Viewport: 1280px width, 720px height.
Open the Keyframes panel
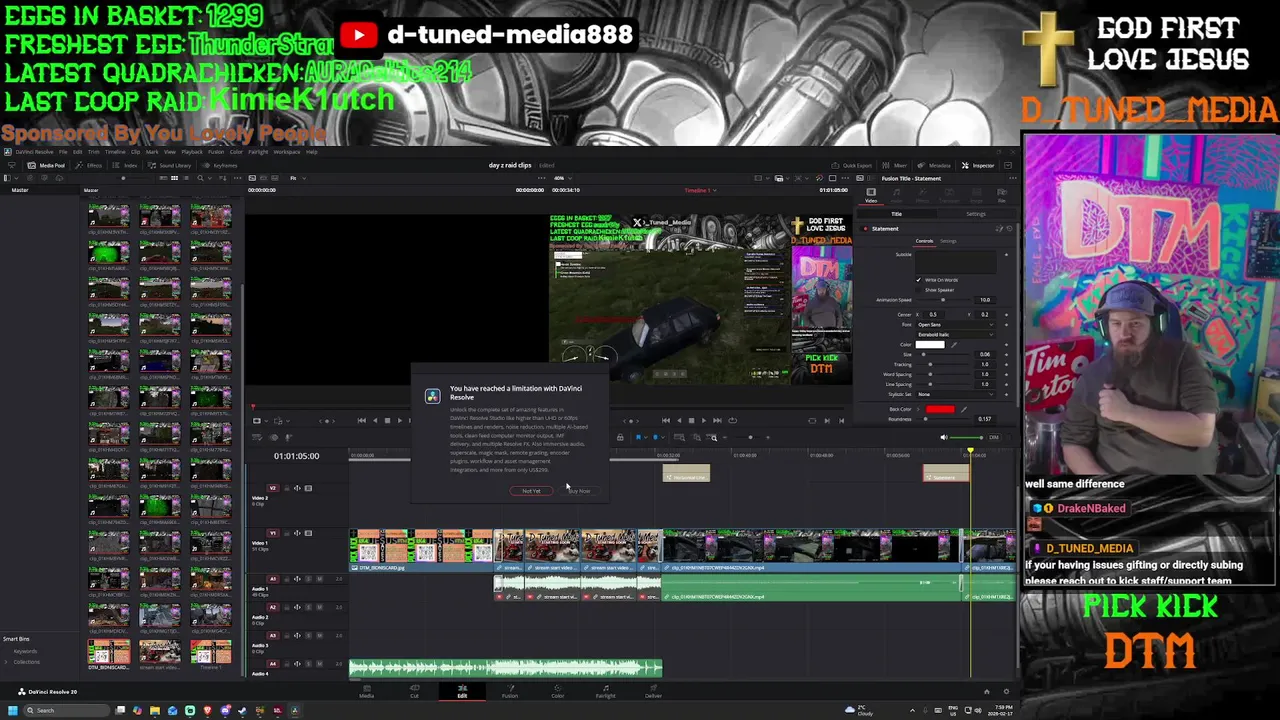(x=220, y=165)
